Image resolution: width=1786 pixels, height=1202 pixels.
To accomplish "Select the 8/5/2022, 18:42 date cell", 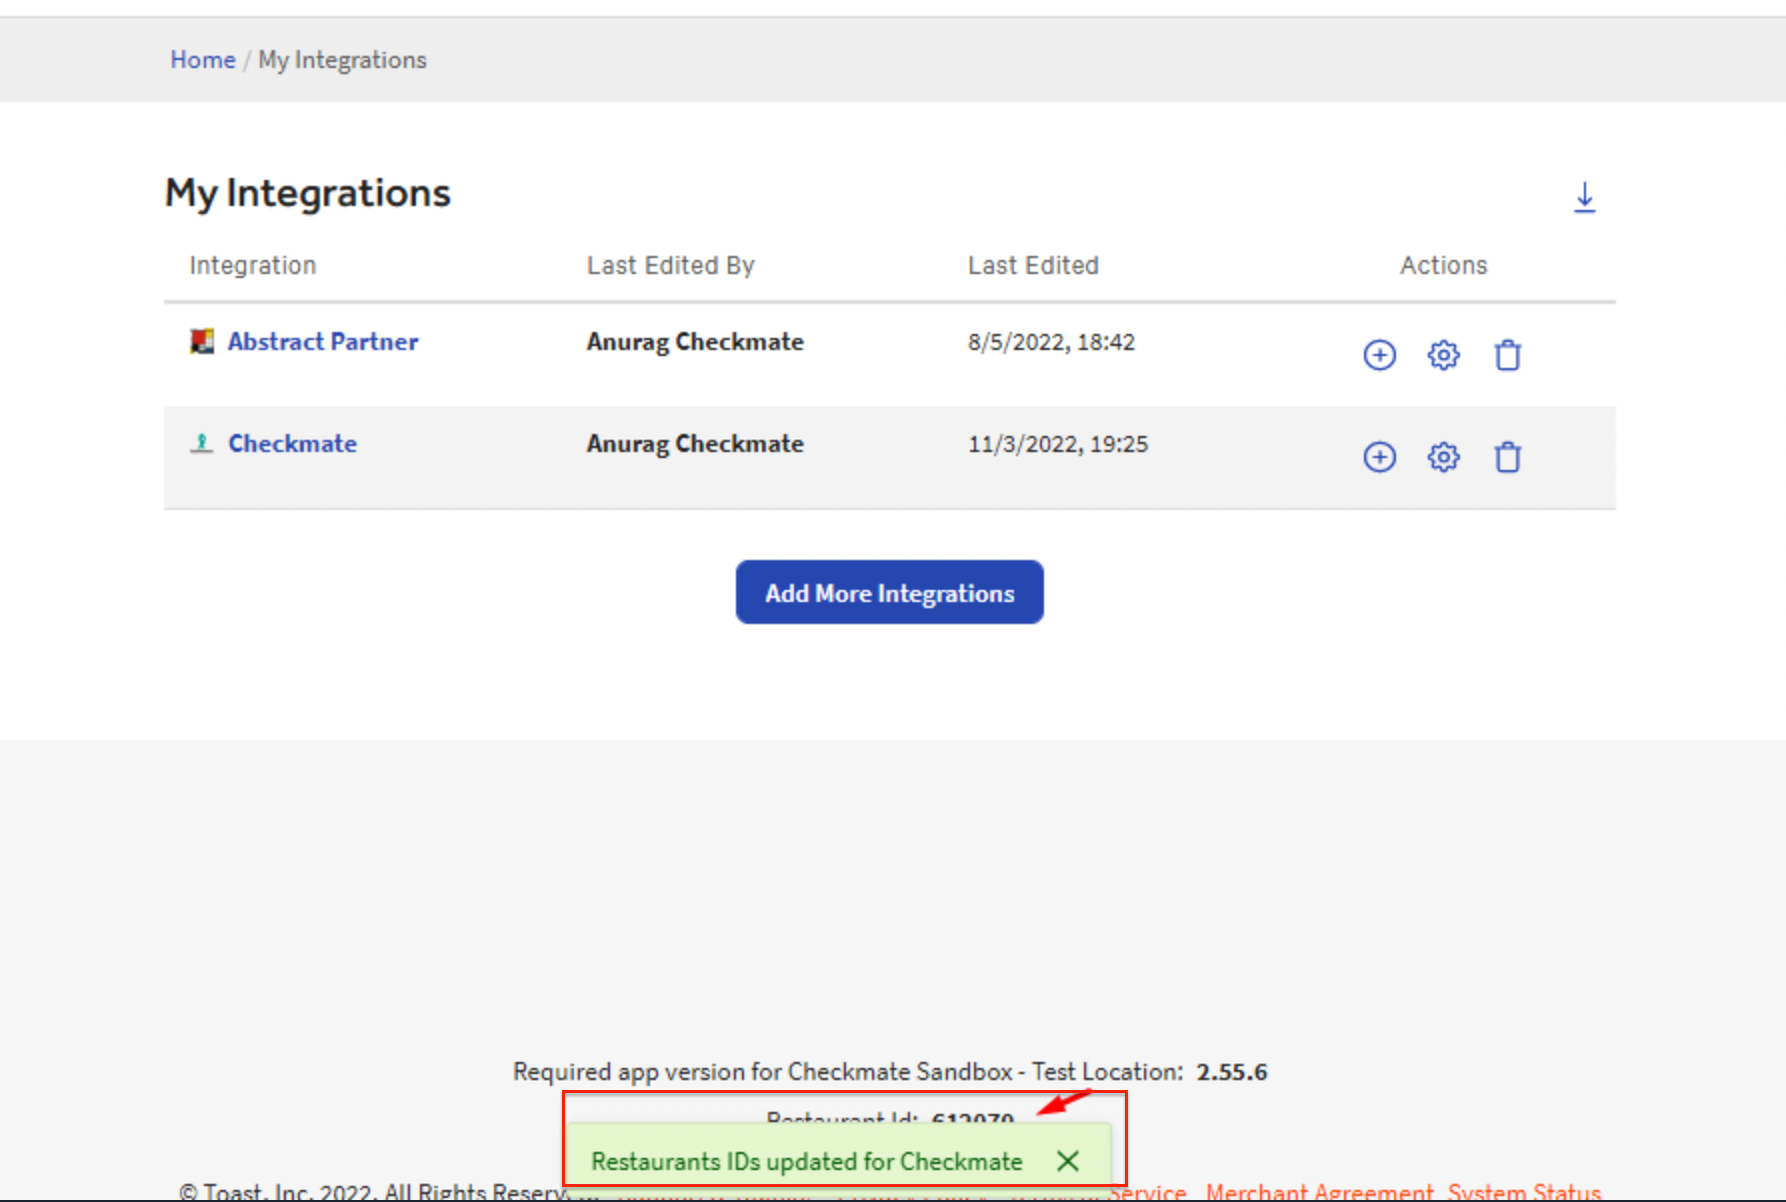I will pyautogui.click(x=1051, y=342).
